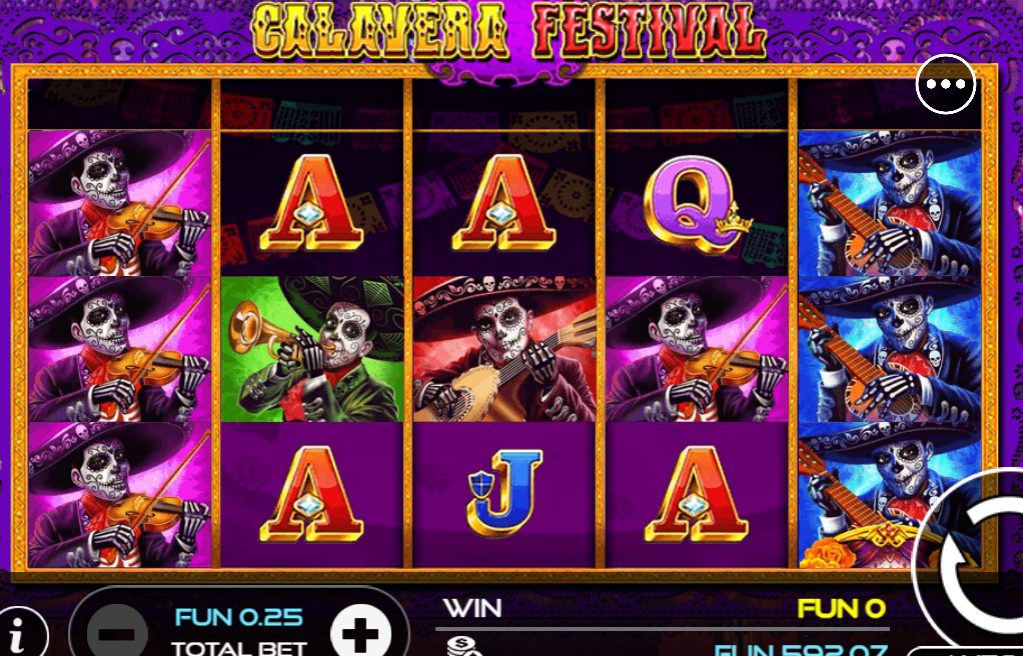Increase total bet with plus button
This screenshot has width=1023, height=656.
(x=360, y=632)
